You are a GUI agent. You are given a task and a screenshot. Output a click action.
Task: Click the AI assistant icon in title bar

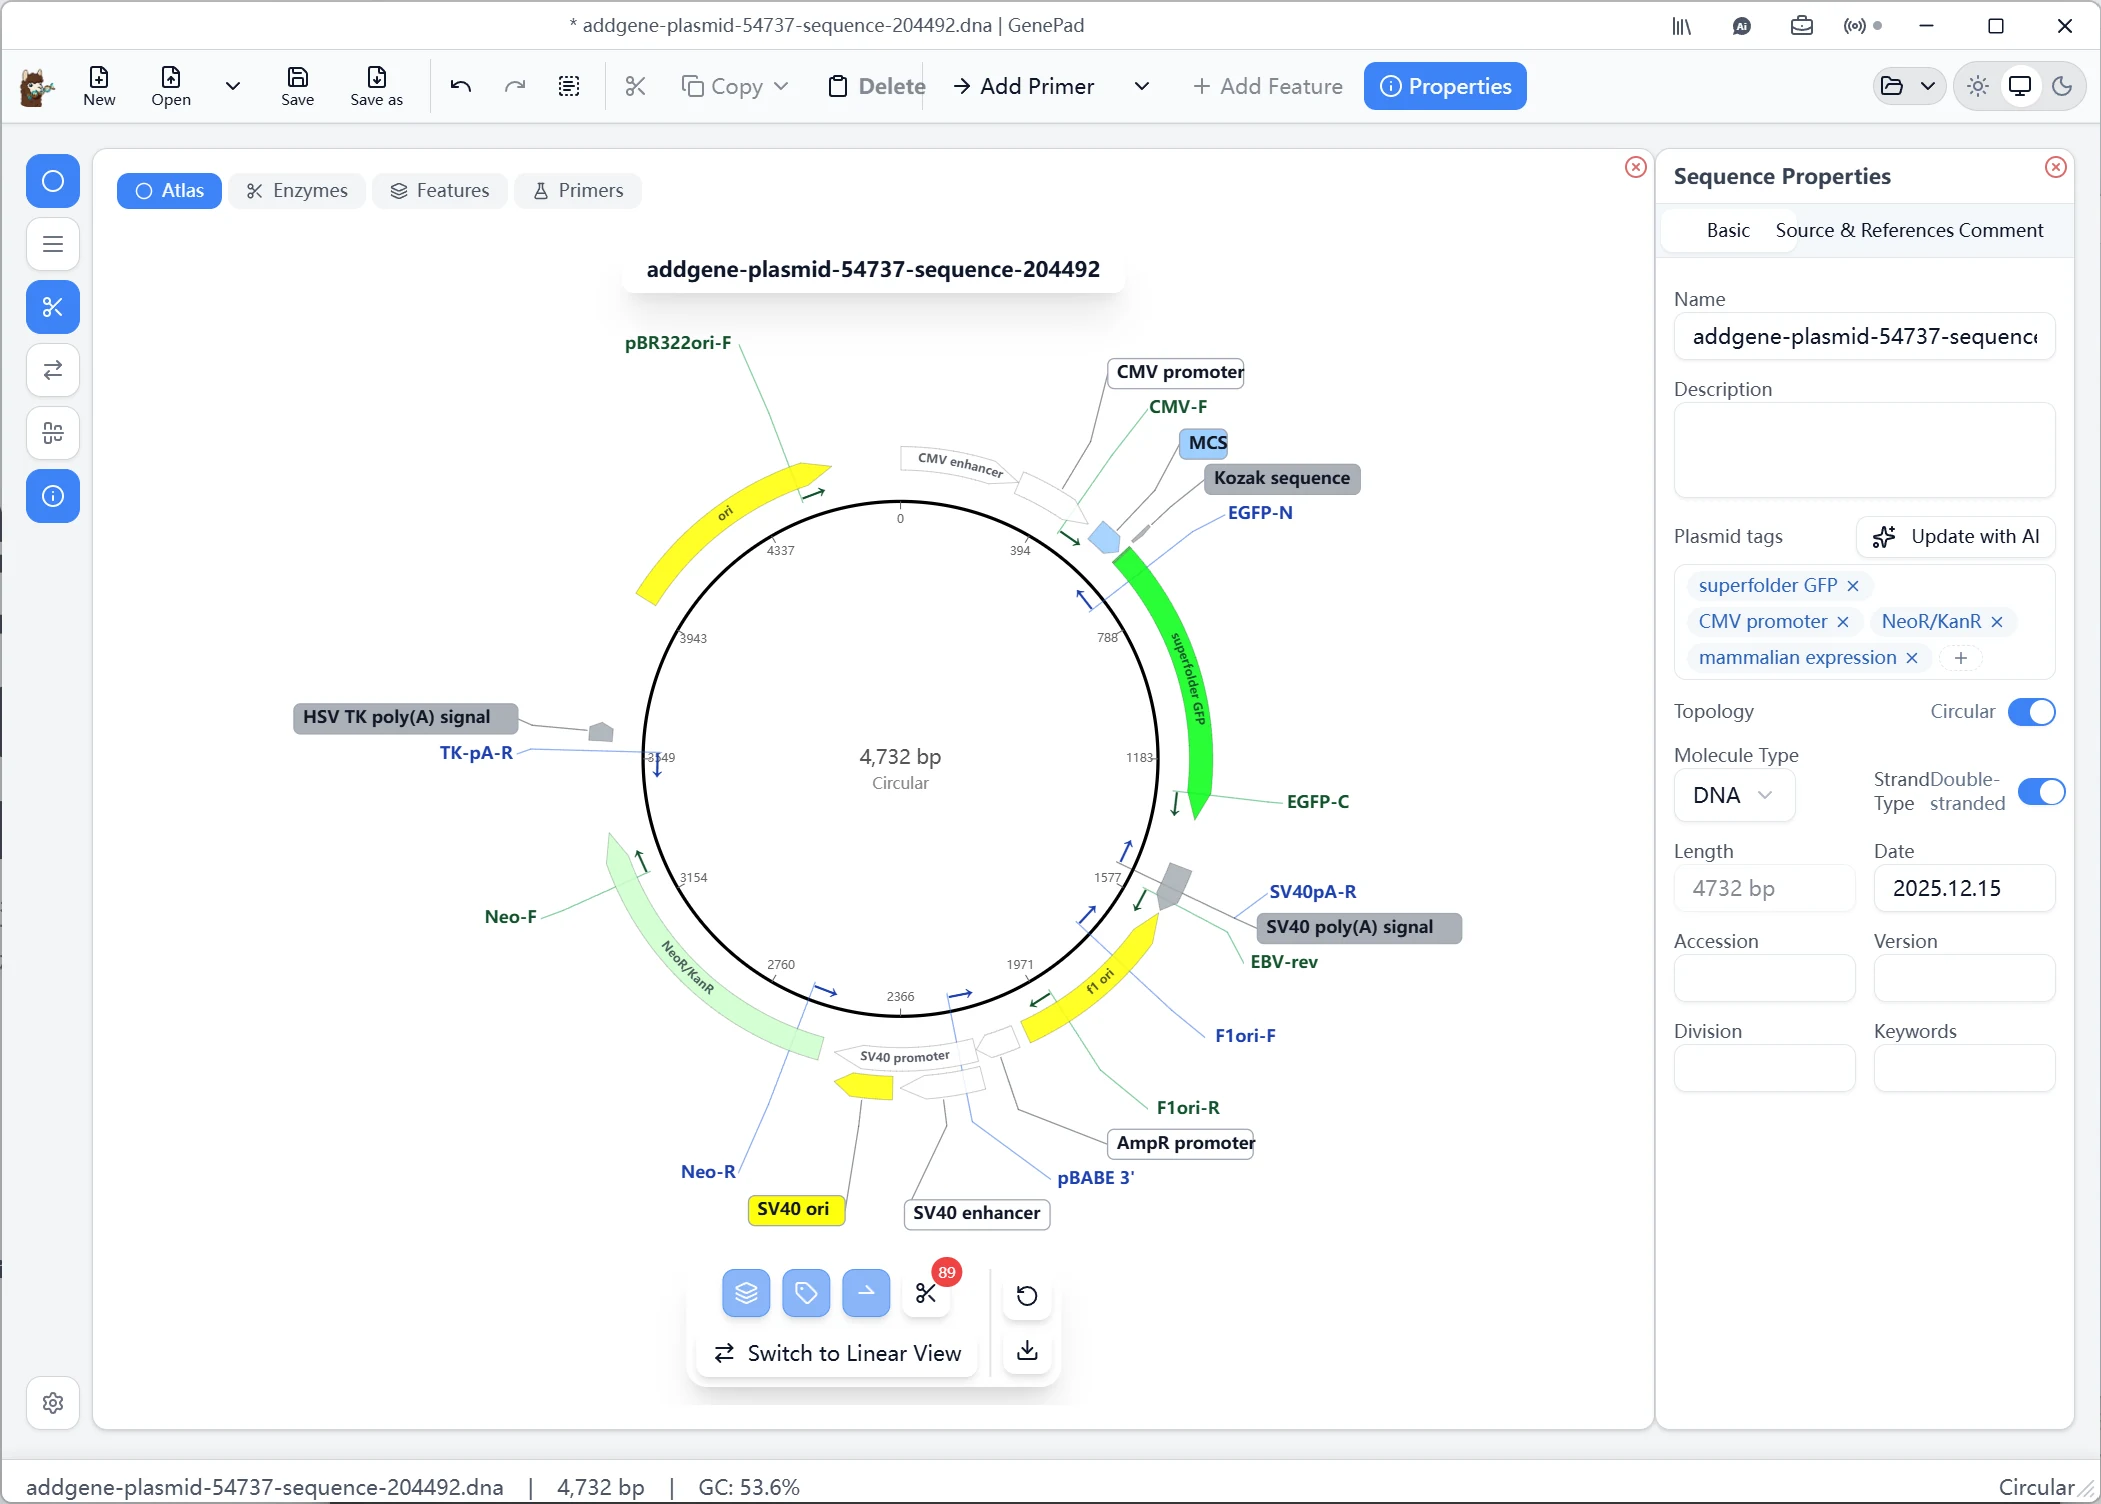pos(1742,26)
